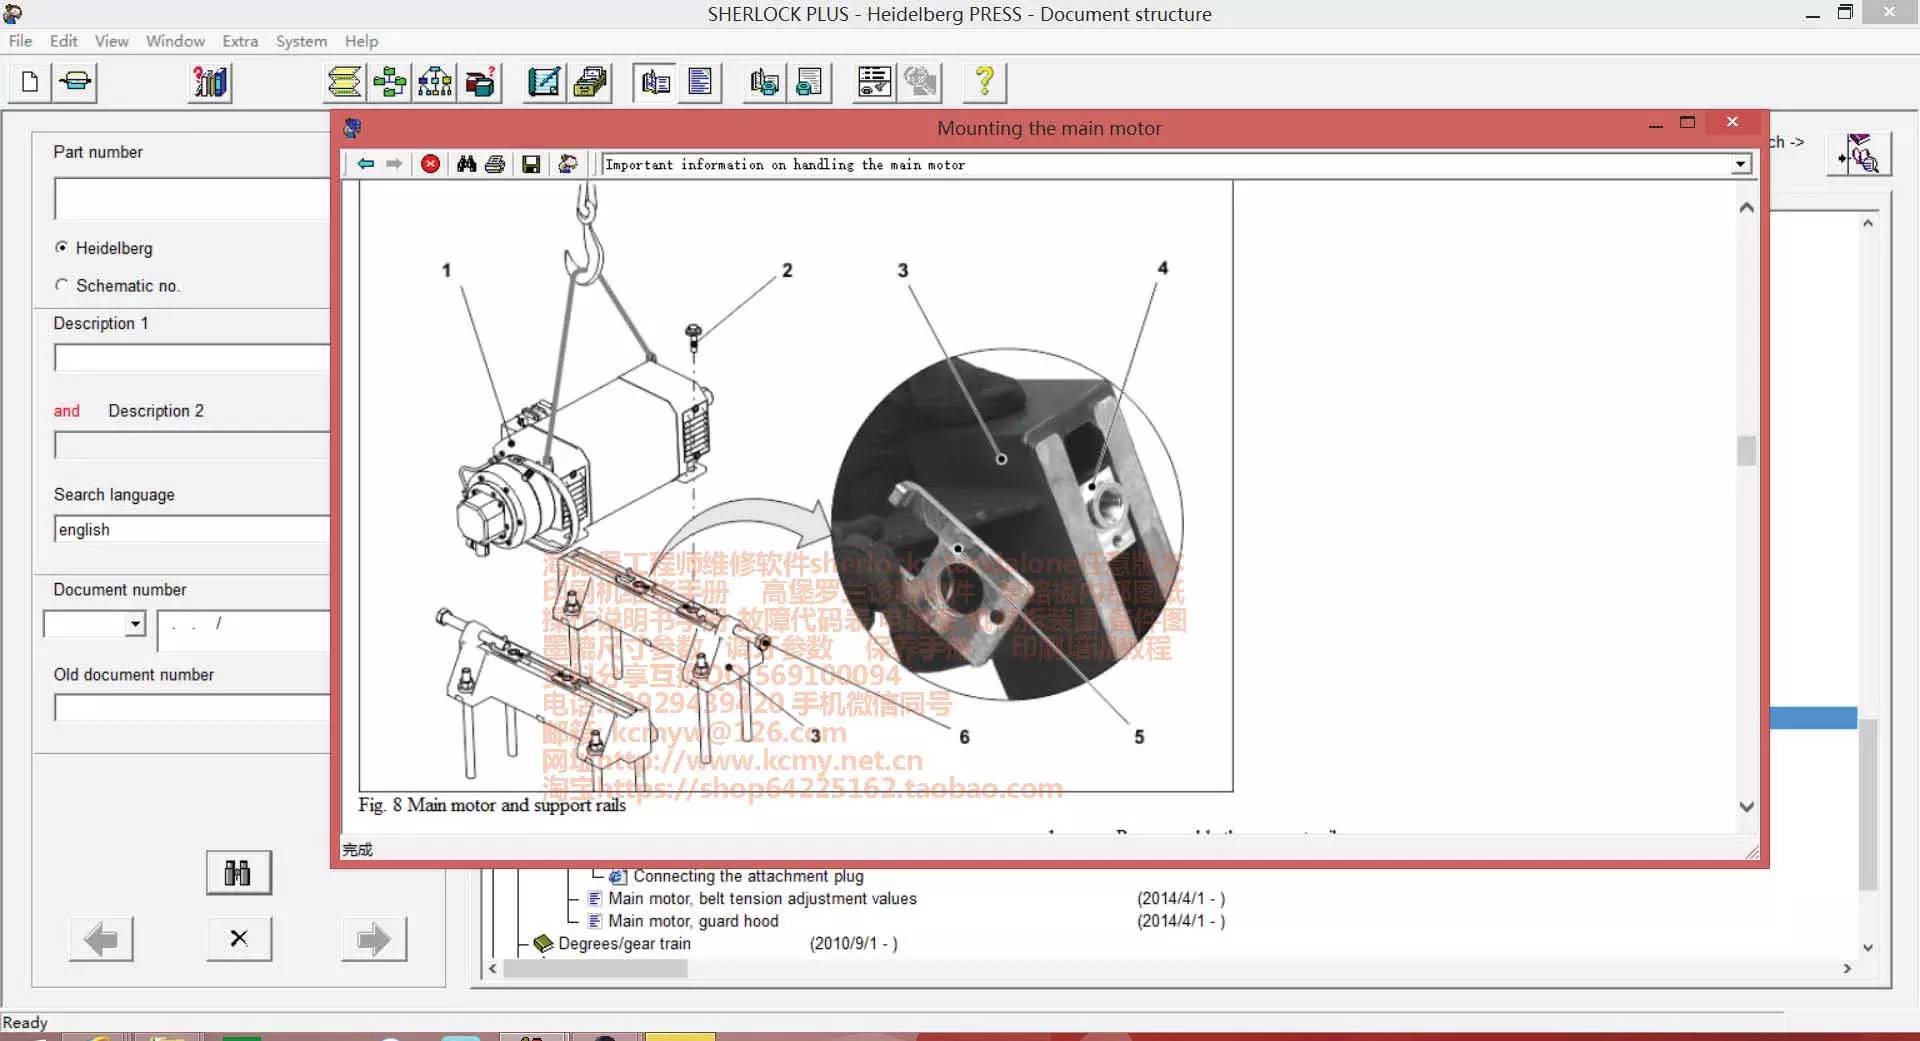
Task: Click the green folded list toolbar icon
Action: (344, 82)
